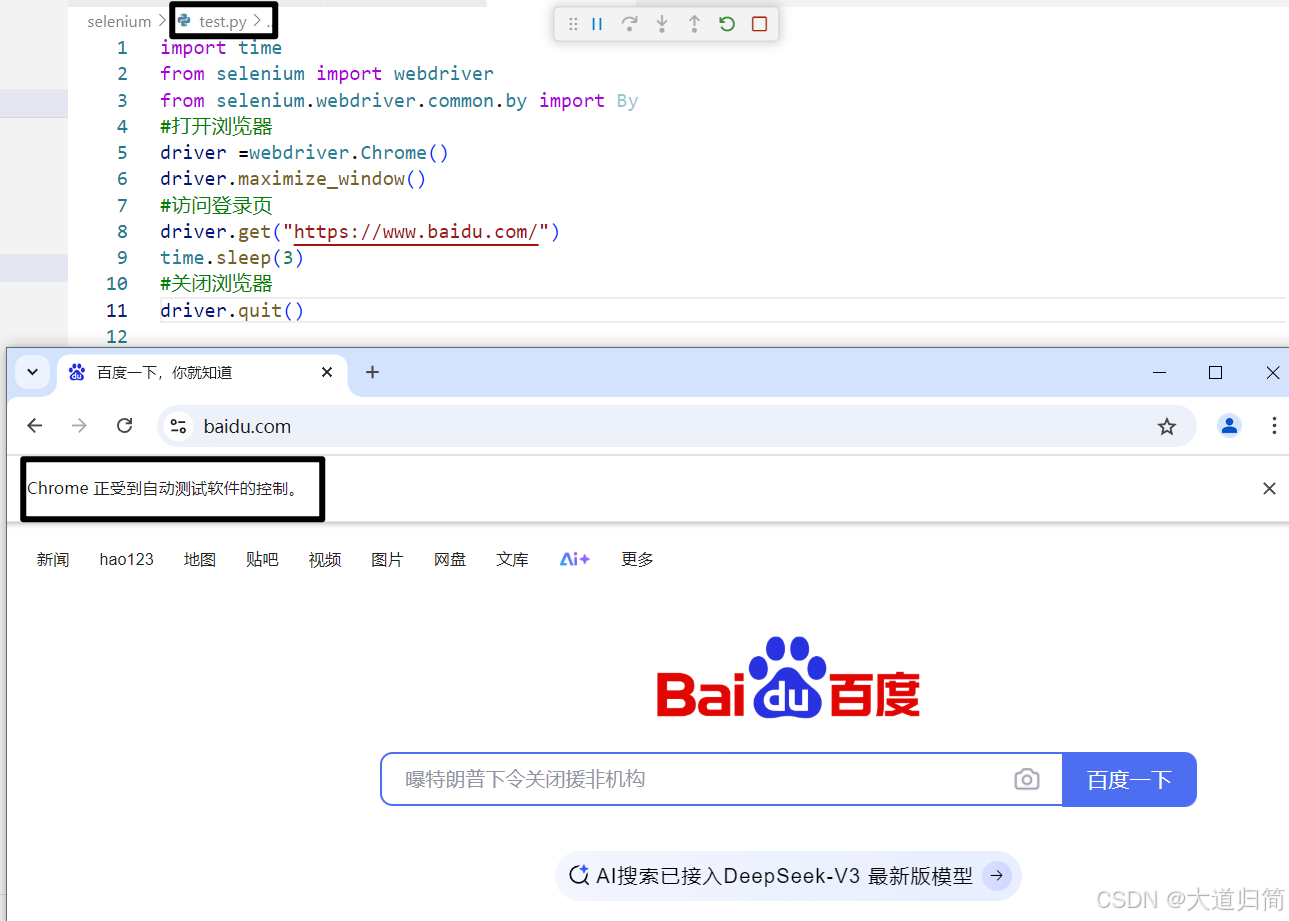
Task: Dismiss the automated test software infobar
Action: tap(1269, 489)
